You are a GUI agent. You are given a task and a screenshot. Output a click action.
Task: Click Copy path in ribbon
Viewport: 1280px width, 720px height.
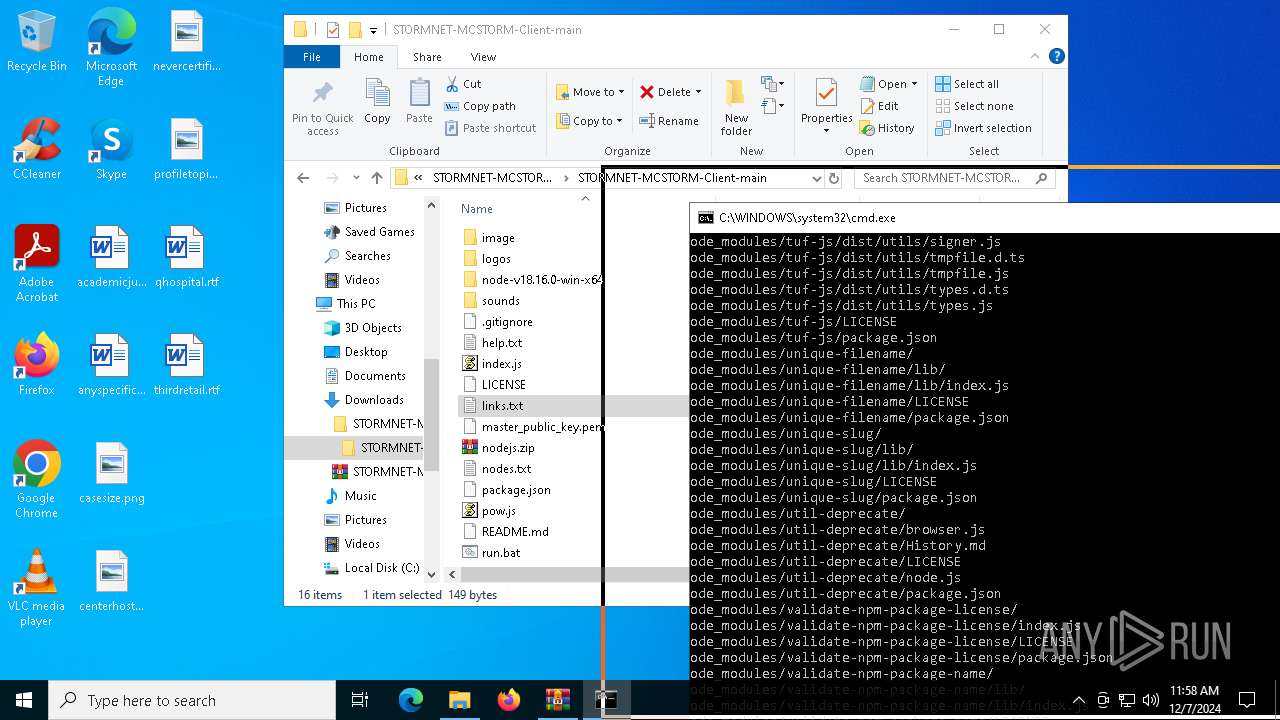tap(479, 106)
